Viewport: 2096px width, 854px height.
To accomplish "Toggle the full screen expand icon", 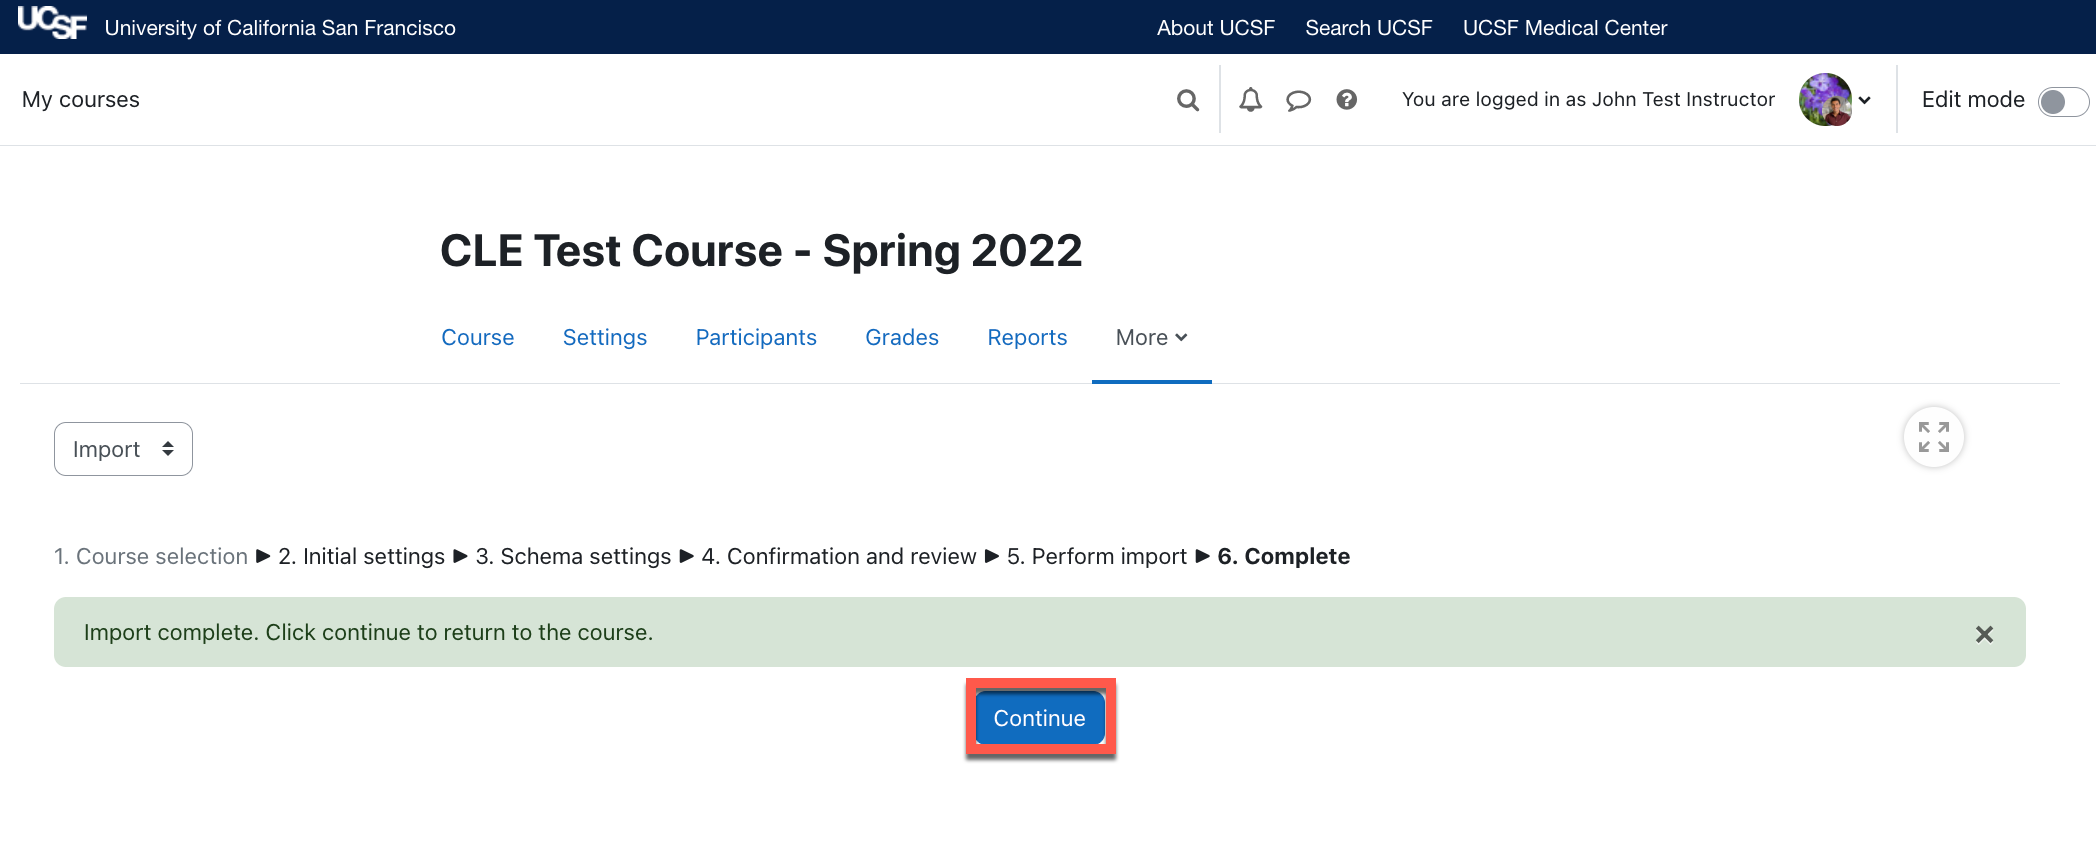I will point(1934,437).
